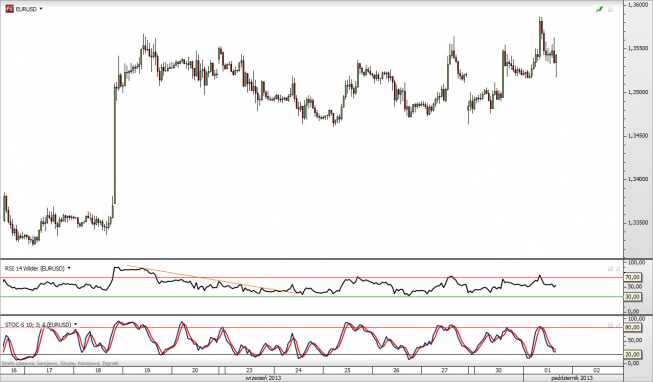The width and height of the screenshot is (653, 382).
Task: Click the 1,33500 price axis label
Action: (x=637, y=223)
